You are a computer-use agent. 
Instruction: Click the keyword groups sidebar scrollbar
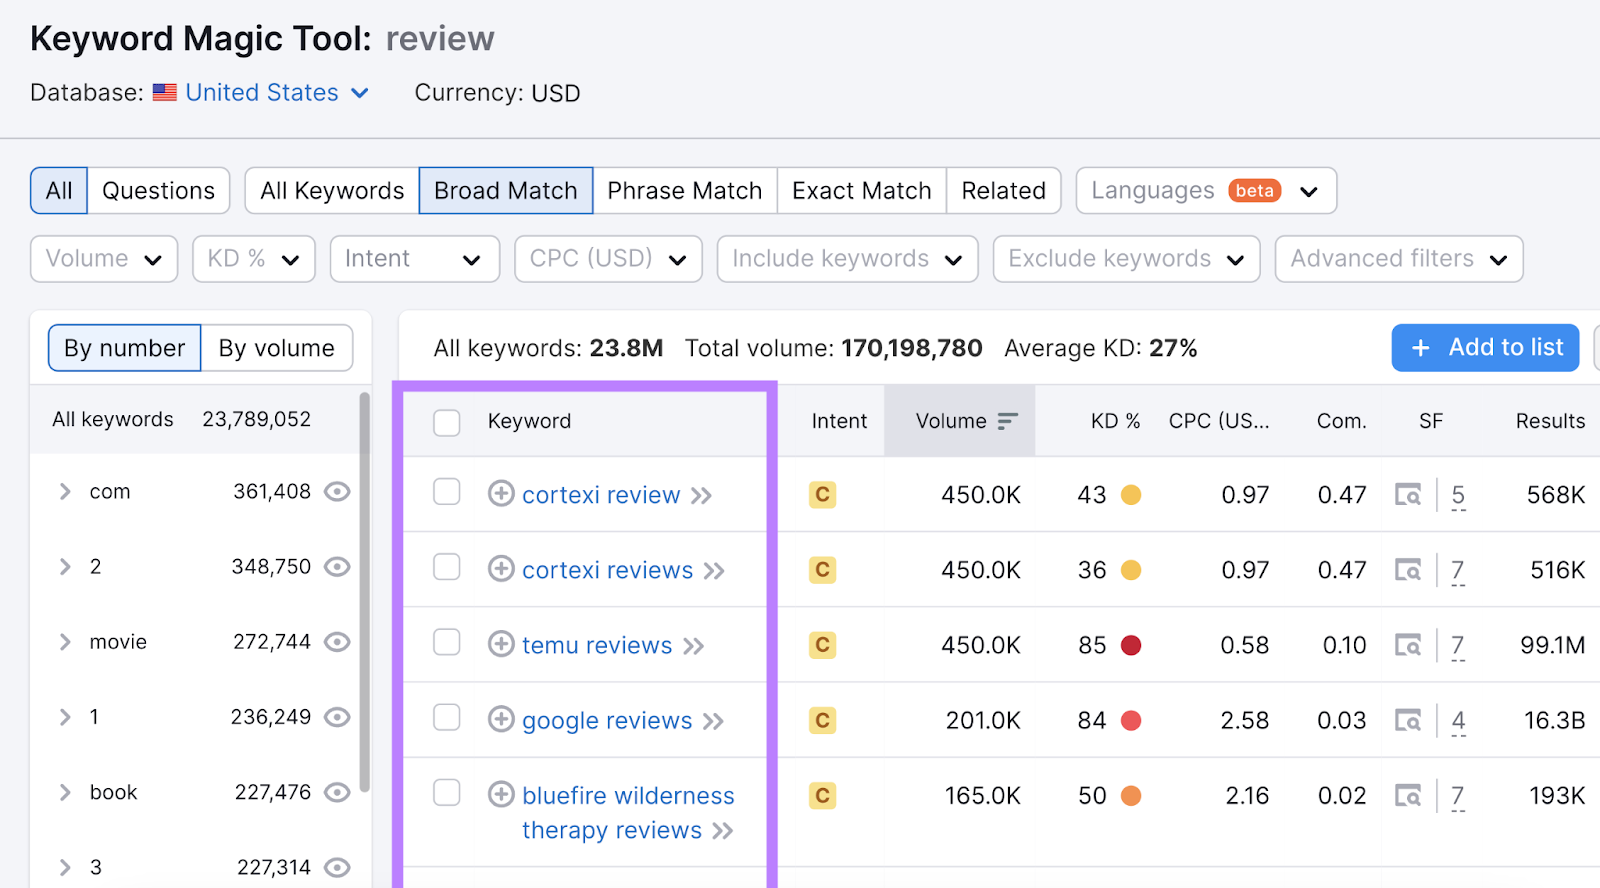click(x=364, y=590)
